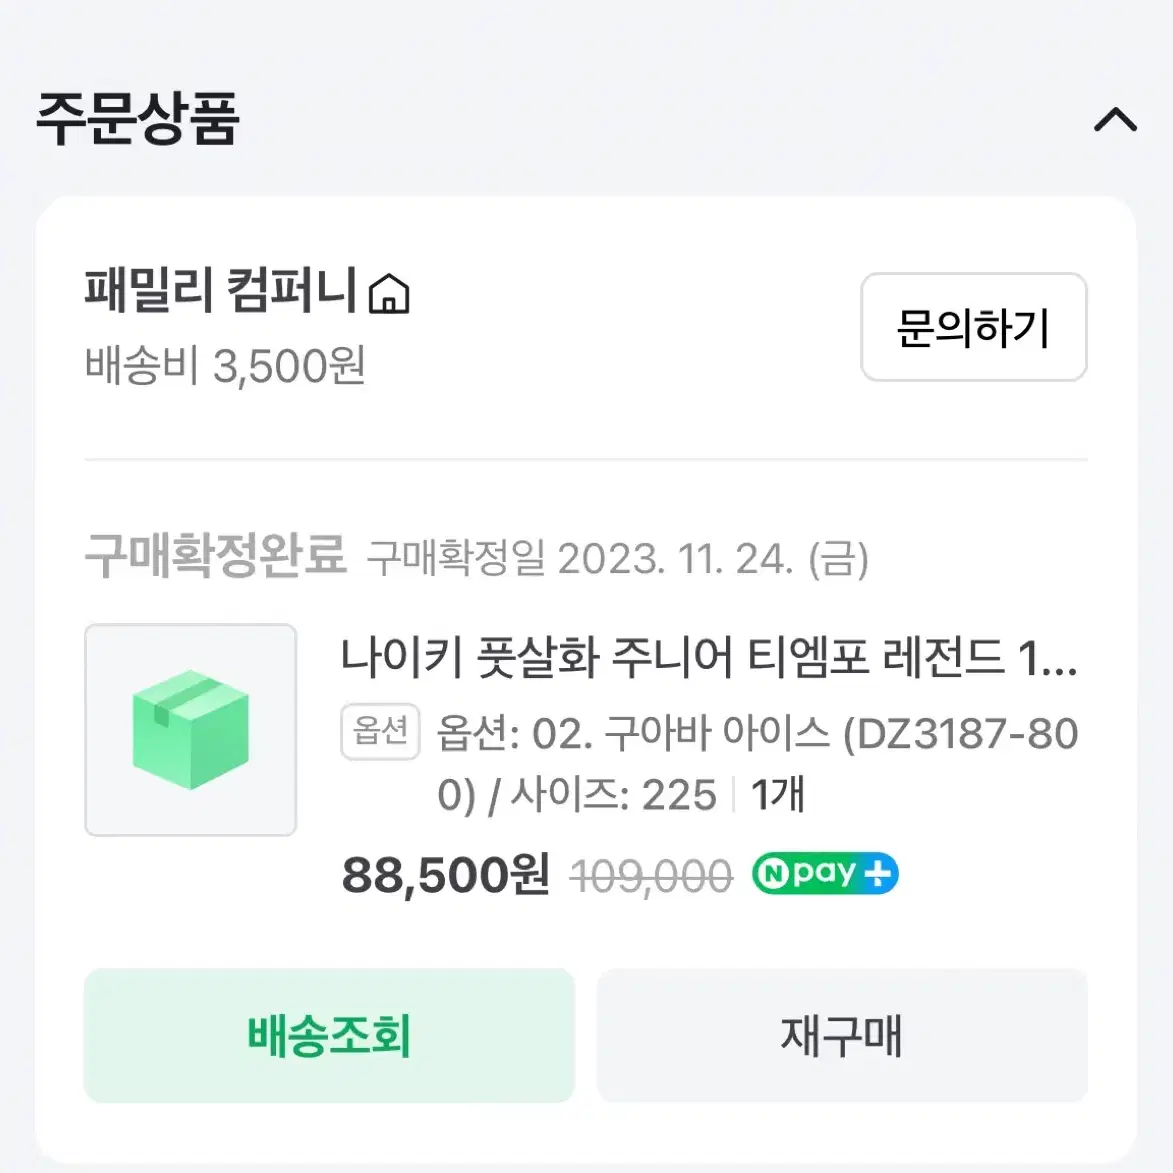Open the 패밀리 컴퍼니 store home icon
1173x1173 pixels.
point(389,293)
